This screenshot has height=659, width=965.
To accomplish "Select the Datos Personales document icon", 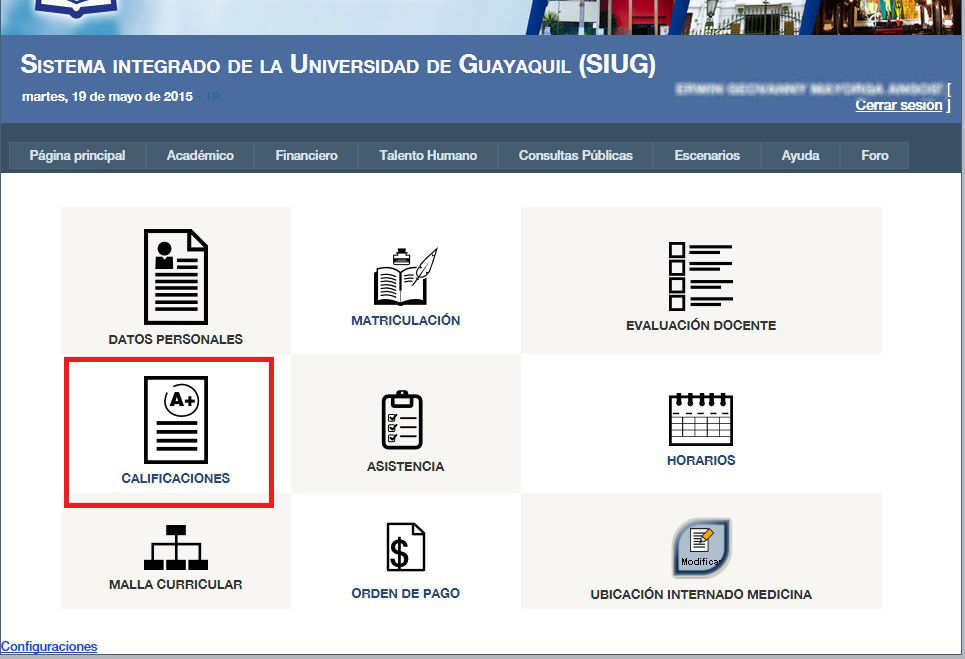I will (x=174, y=275).
